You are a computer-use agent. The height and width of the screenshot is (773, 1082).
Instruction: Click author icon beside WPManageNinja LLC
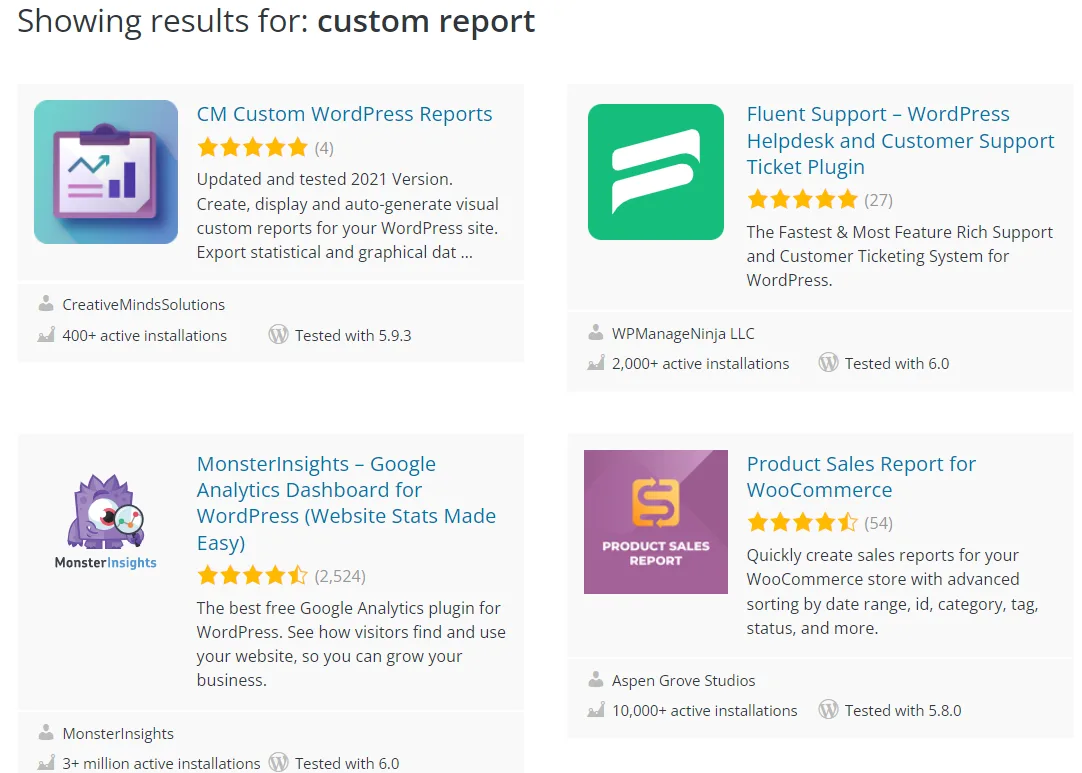tap(596, 333)
